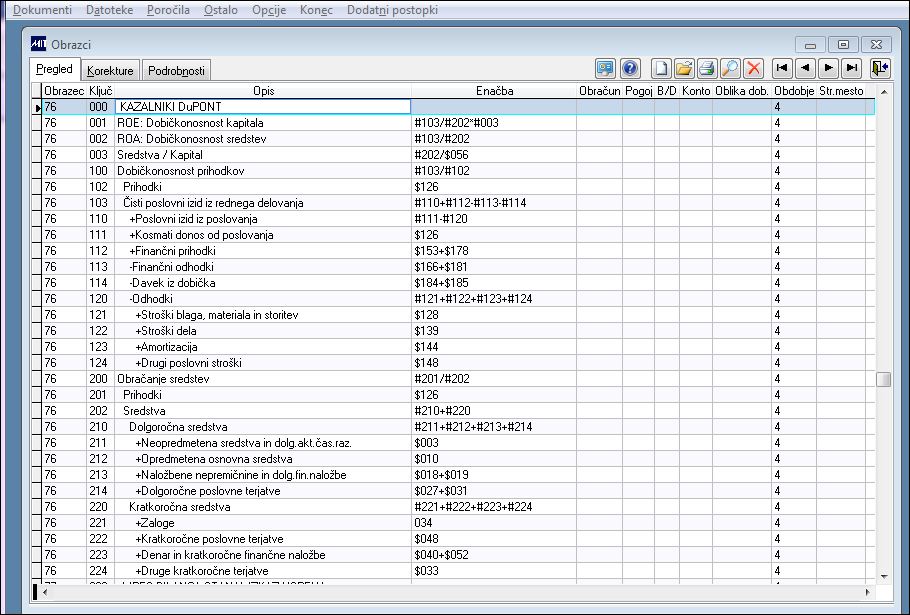This screenshot has height=615, width=910.
Task: Open the Poročila menu
Action: click(x=168, y=10)
